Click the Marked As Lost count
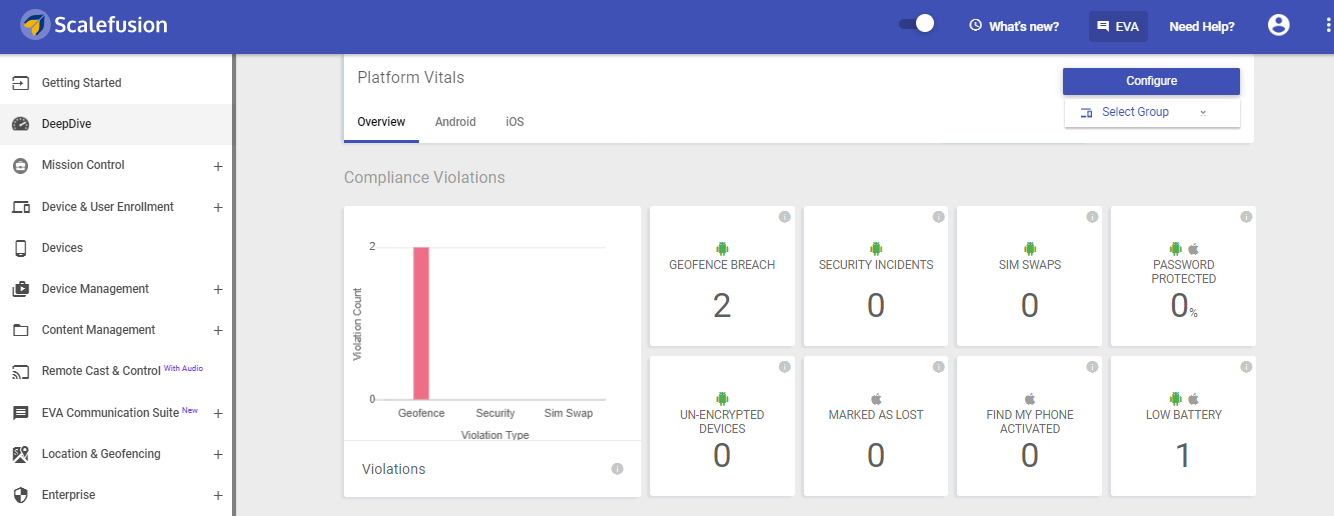 pyautogui.click(x=876, y=456)
